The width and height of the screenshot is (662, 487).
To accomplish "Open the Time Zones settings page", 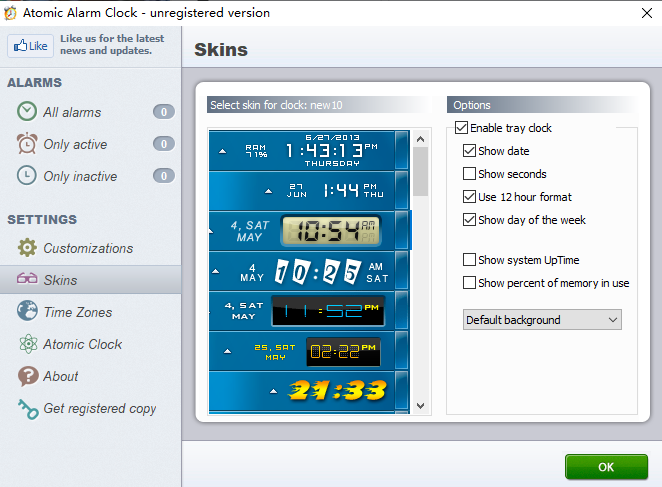I will tap(78, 312).
